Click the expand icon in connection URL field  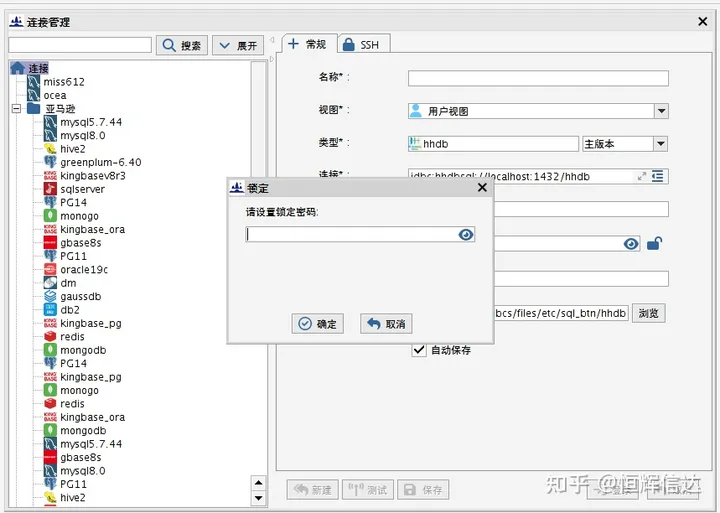click(x=642, y=176)
